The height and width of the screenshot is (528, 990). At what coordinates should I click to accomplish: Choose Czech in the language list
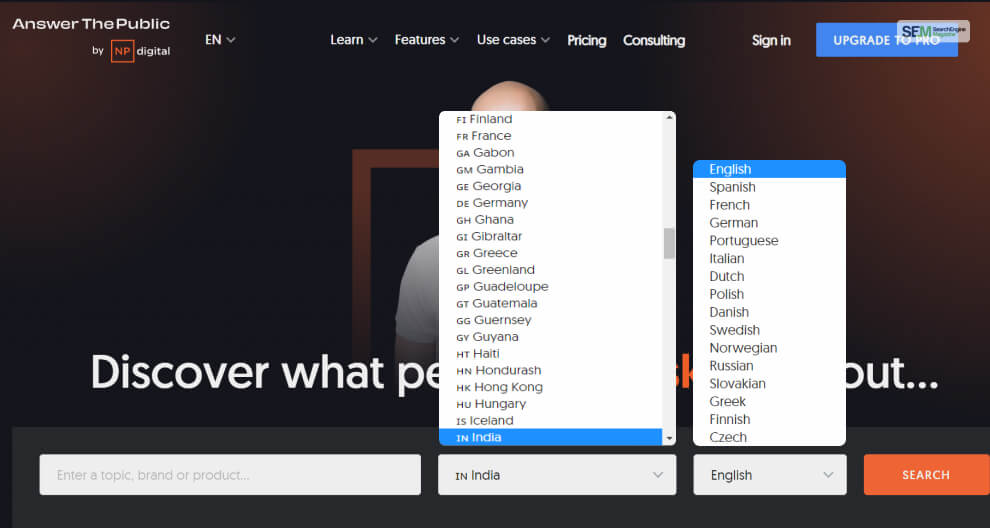769,436
